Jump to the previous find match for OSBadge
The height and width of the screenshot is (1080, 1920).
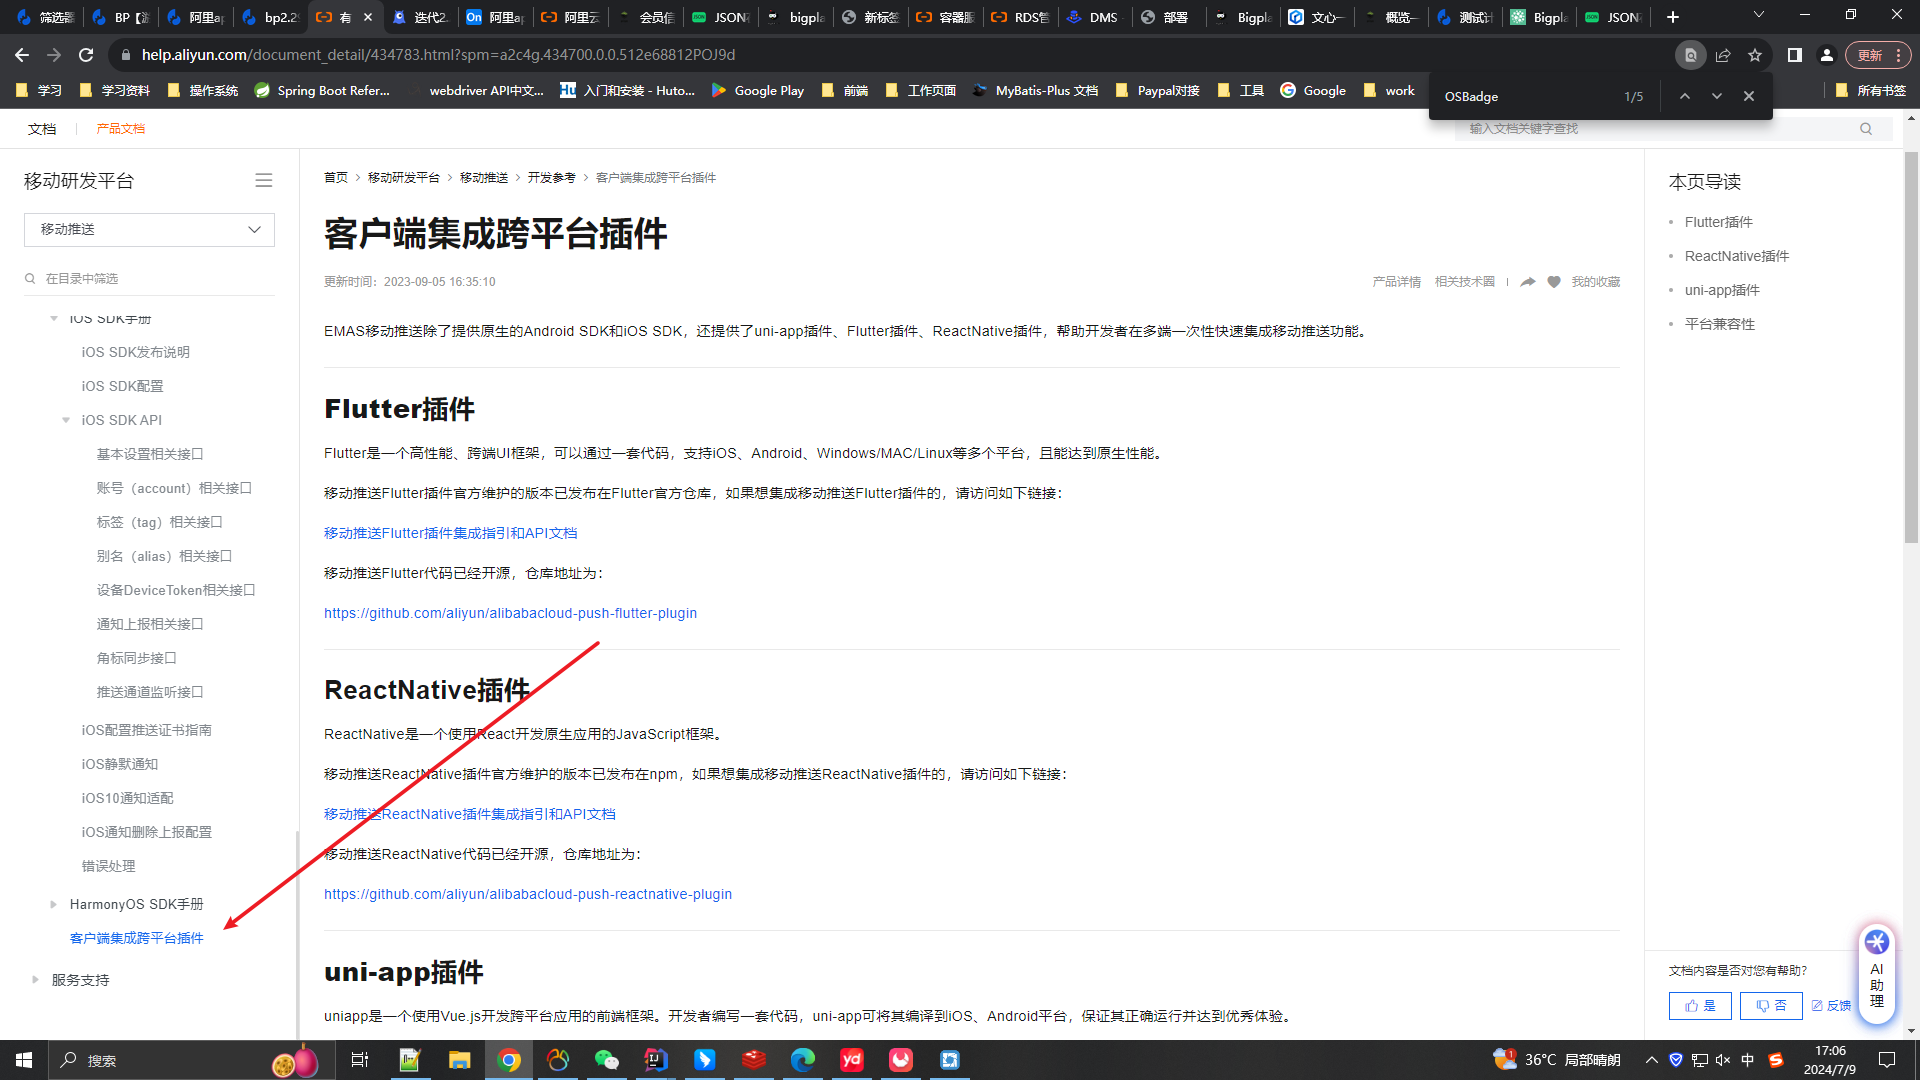[x=1685, y=96]
